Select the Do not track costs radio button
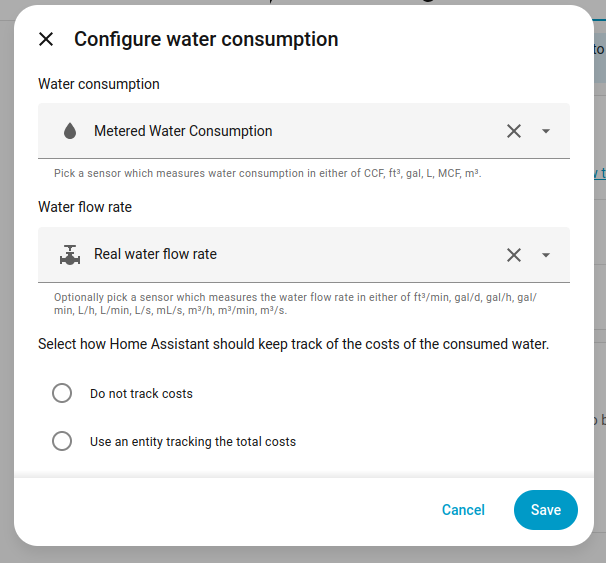This screenshot has height=563, width=606. (62, 393)
